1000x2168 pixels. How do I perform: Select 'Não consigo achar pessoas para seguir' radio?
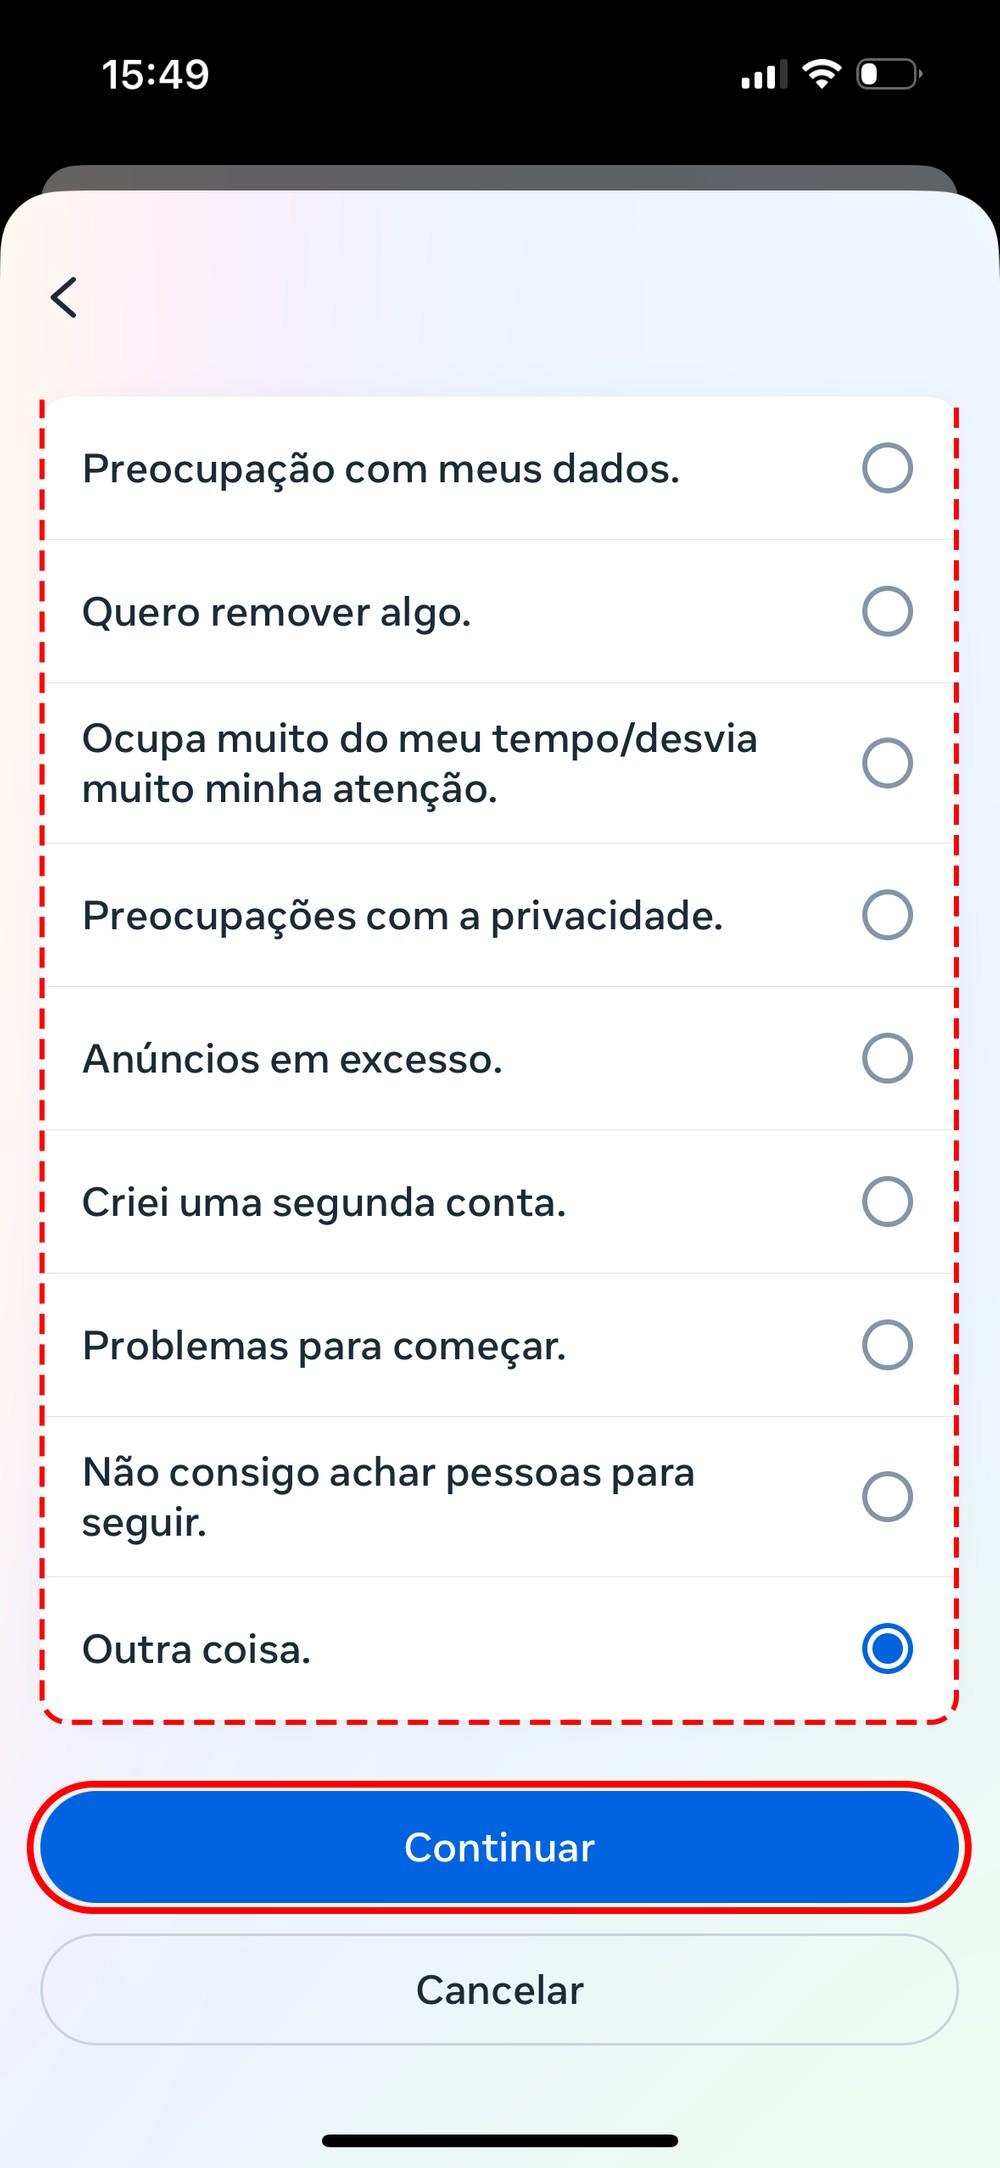click(887, 1497)
